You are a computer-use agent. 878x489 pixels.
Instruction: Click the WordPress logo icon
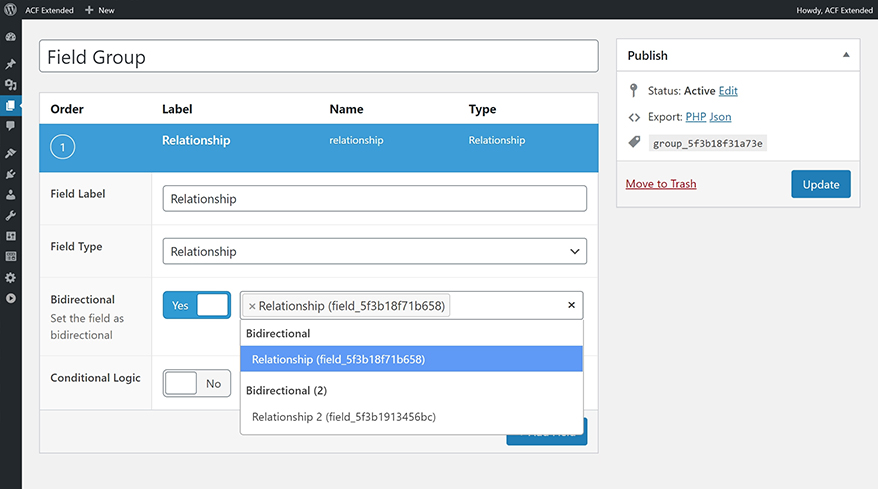(10, 10)
